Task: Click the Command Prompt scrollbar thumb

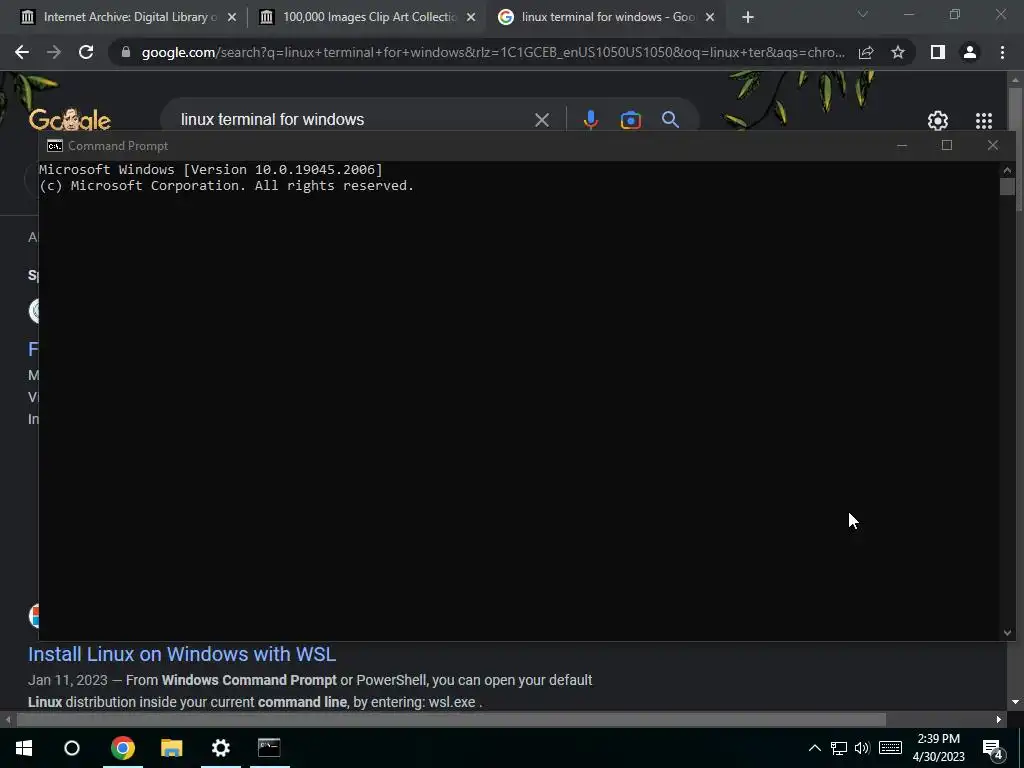Action: point(1007,186)
